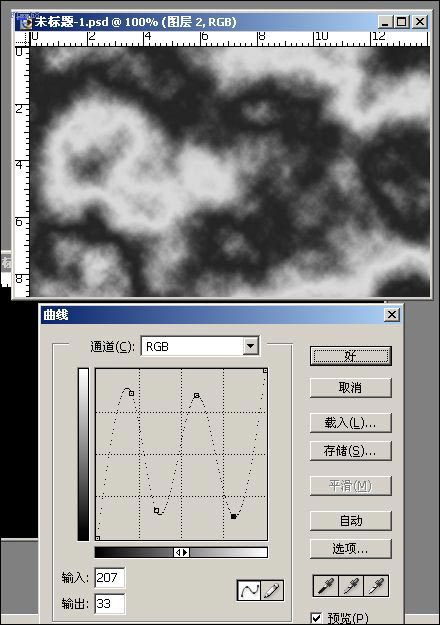Toggle the gradient direction arrows below grid

pos(181,552)
